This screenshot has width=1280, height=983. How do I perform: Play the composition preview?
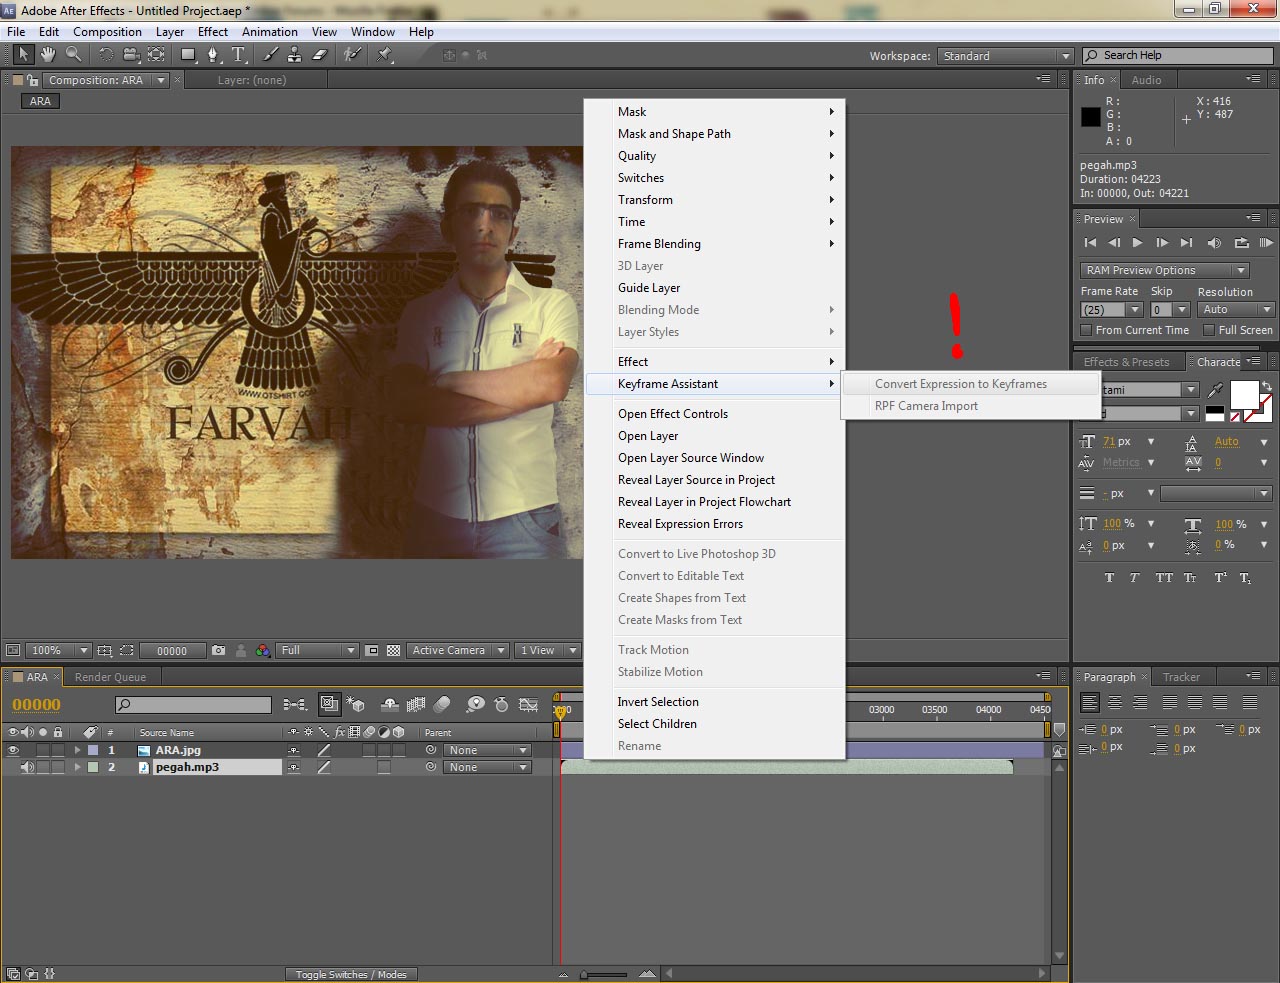[x=1137, y=242]
